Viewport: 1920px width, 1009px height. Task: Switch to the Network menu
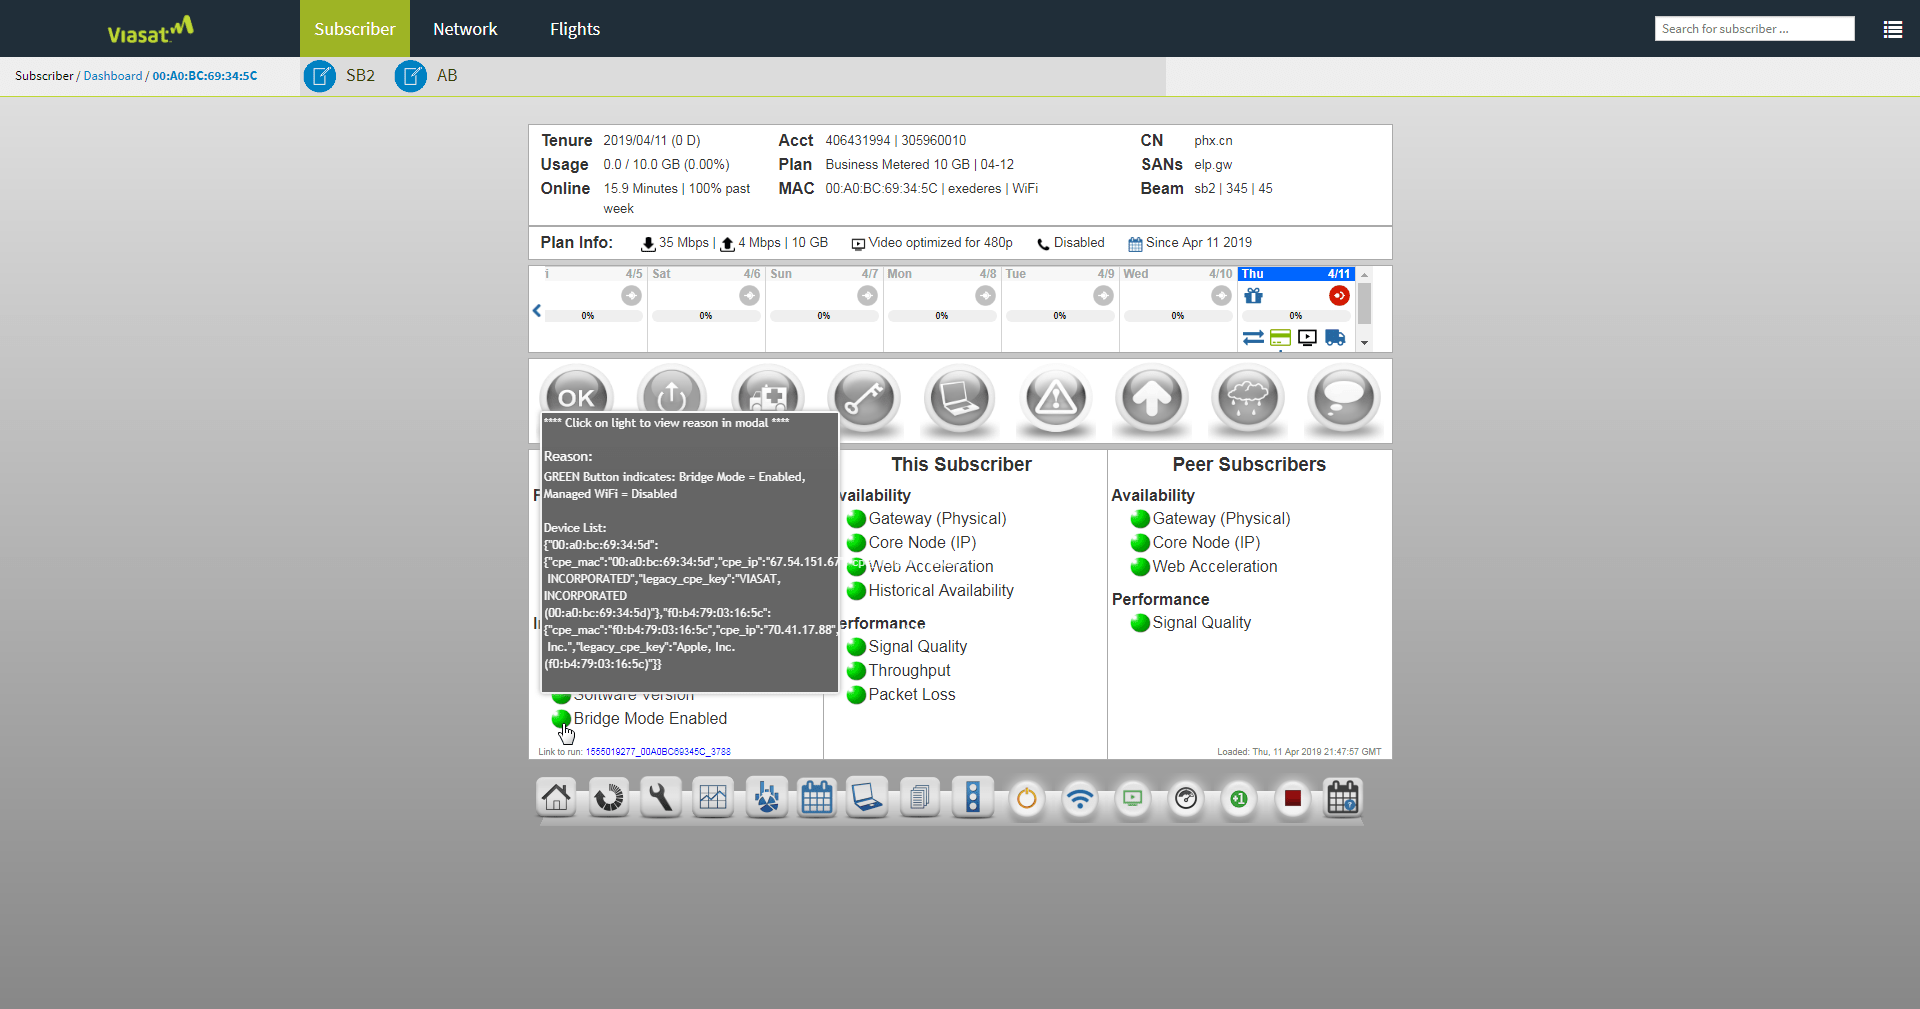465,28
